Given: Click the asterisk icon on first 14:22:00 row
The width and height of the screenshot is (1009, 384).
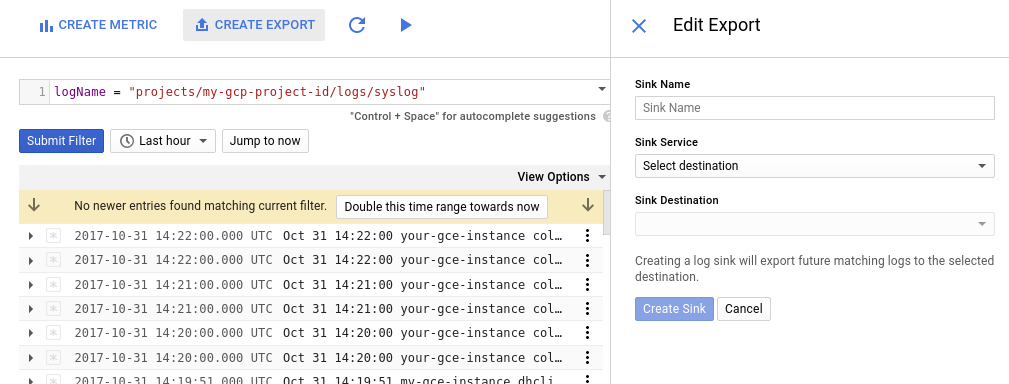Looking at the screenshot, I should [53, 236].
